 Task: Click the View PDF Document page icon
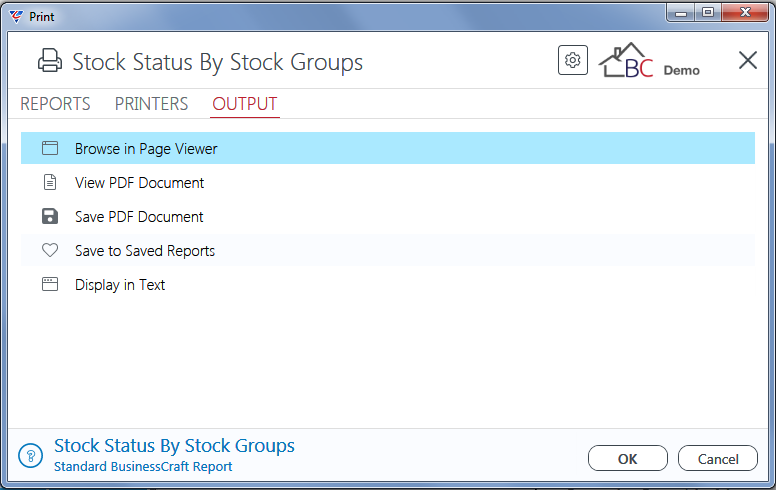pyautogui.click(x=50, y=182)
